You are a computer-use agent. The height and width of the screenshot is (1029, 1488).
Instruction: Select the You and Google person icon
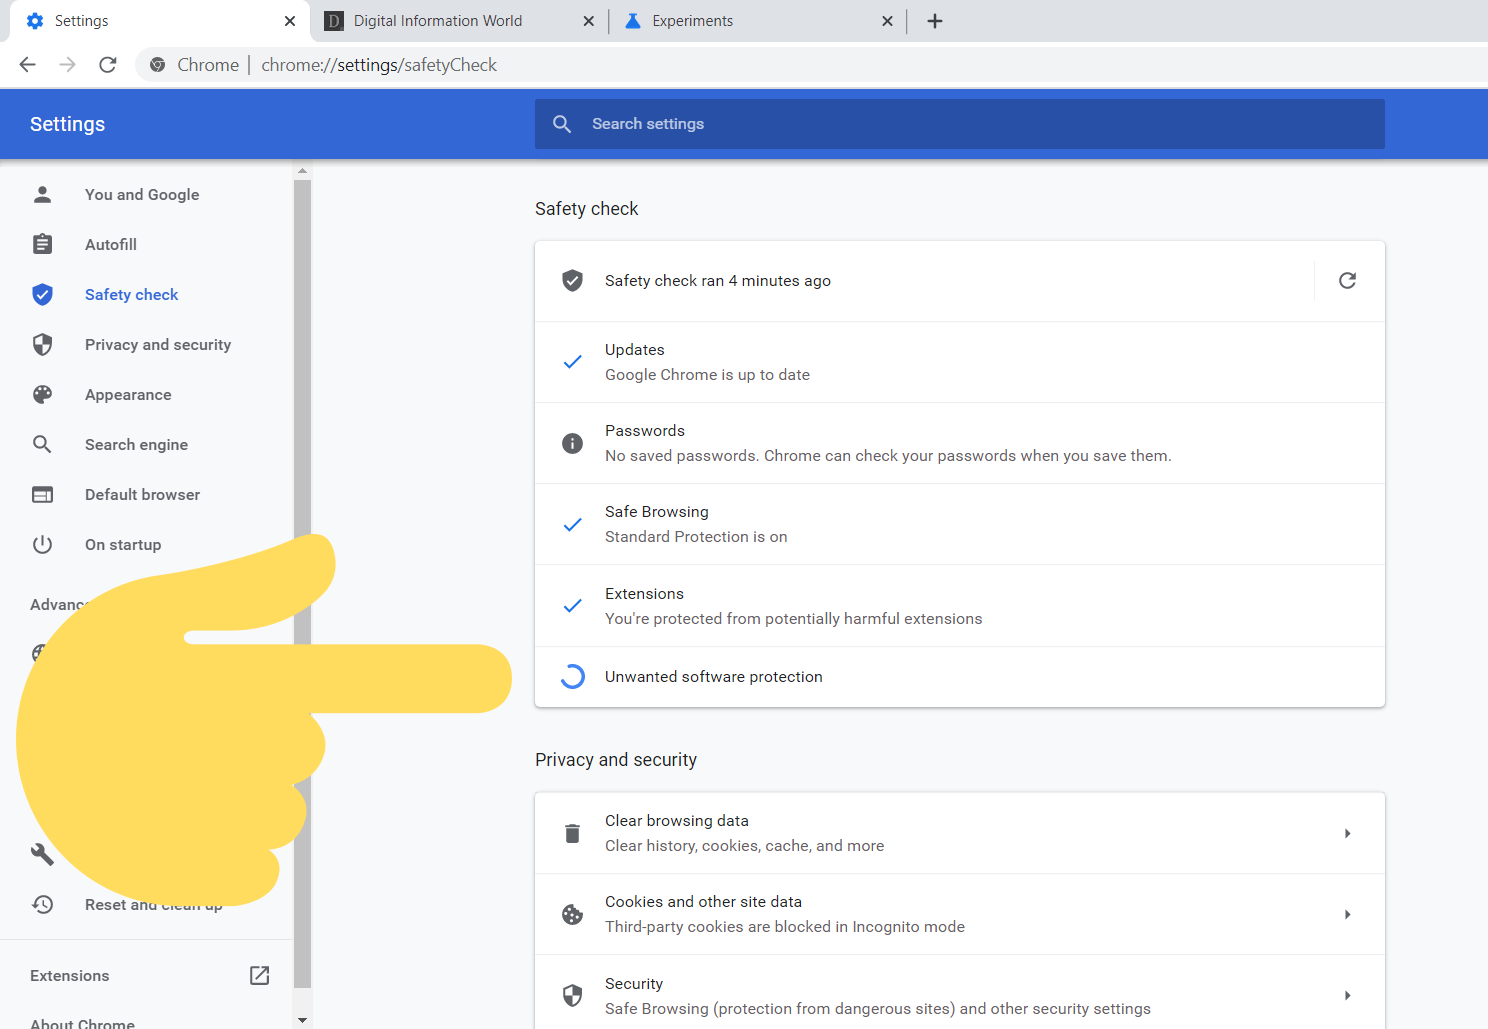pos(42,194)
